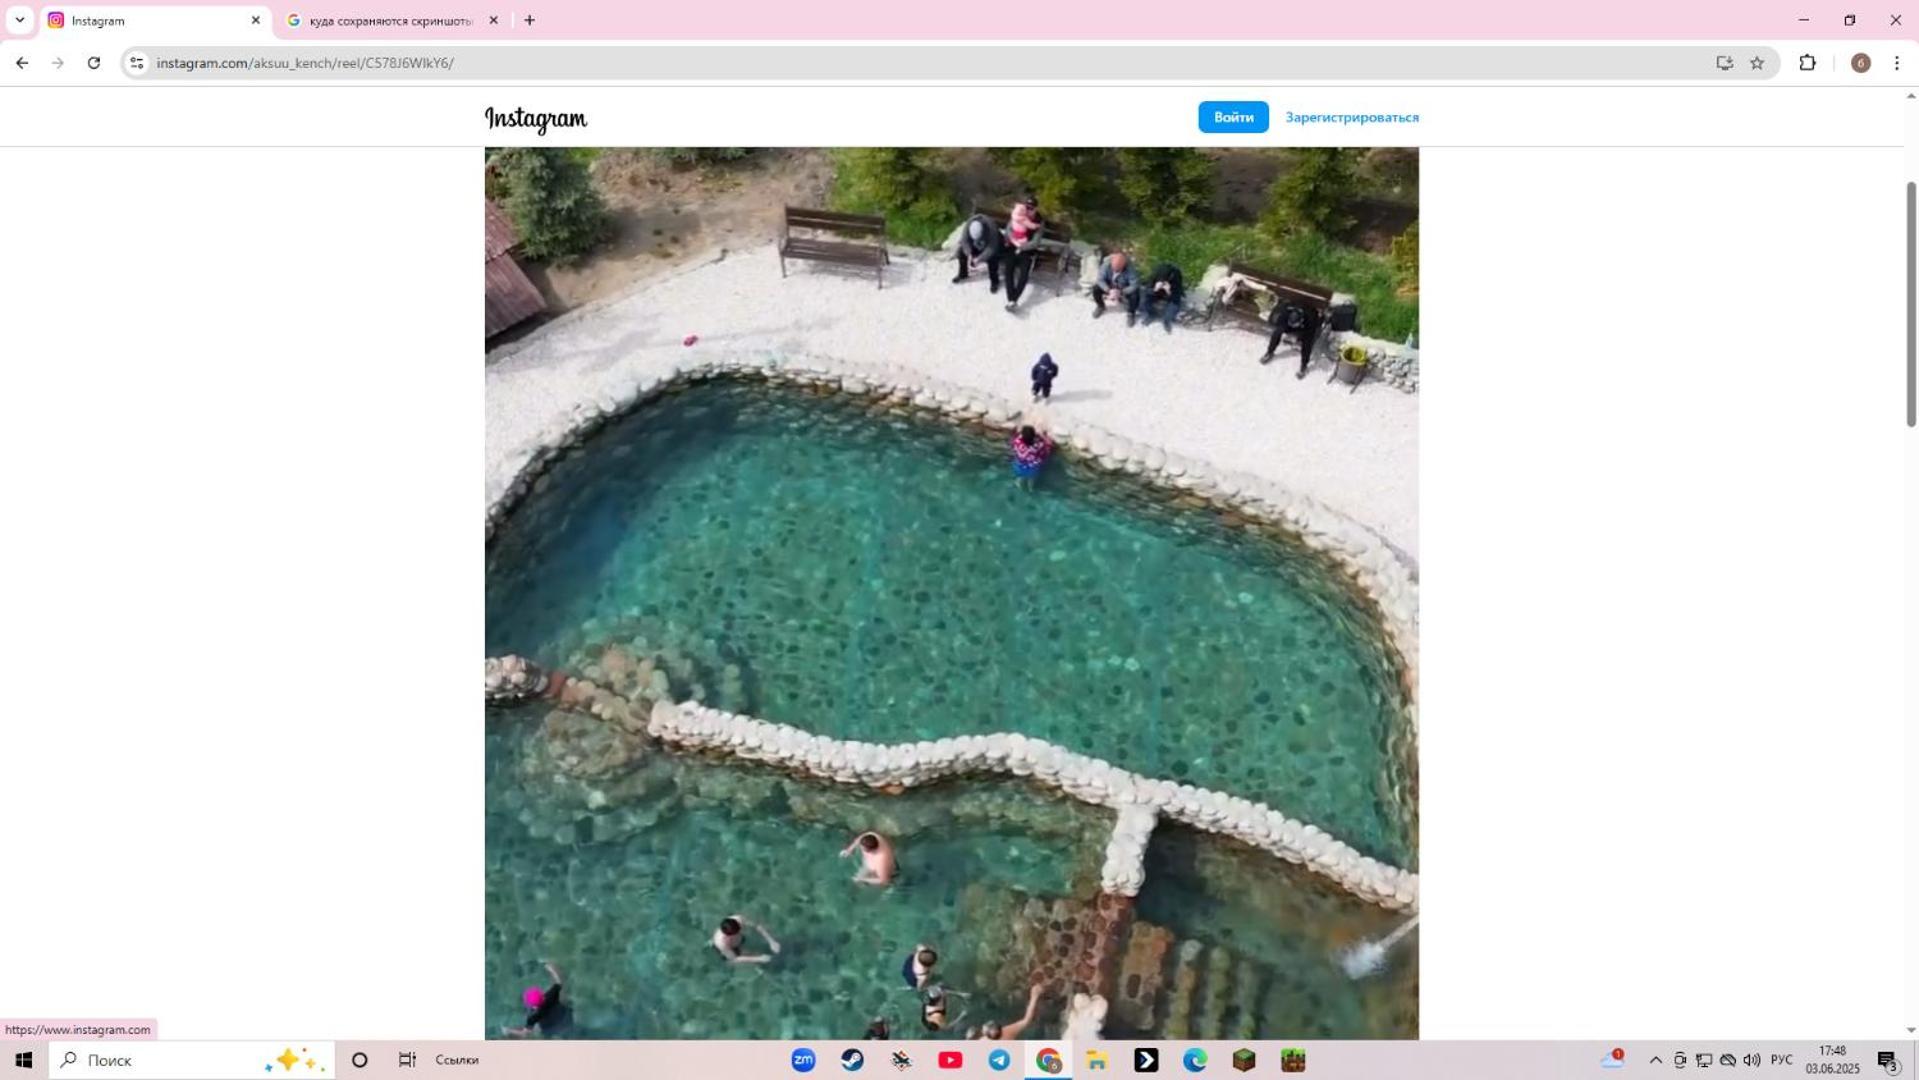Open YouTube from the taskbar
Viewport: 1919px width, 1080px height.
pos(950,1060)
